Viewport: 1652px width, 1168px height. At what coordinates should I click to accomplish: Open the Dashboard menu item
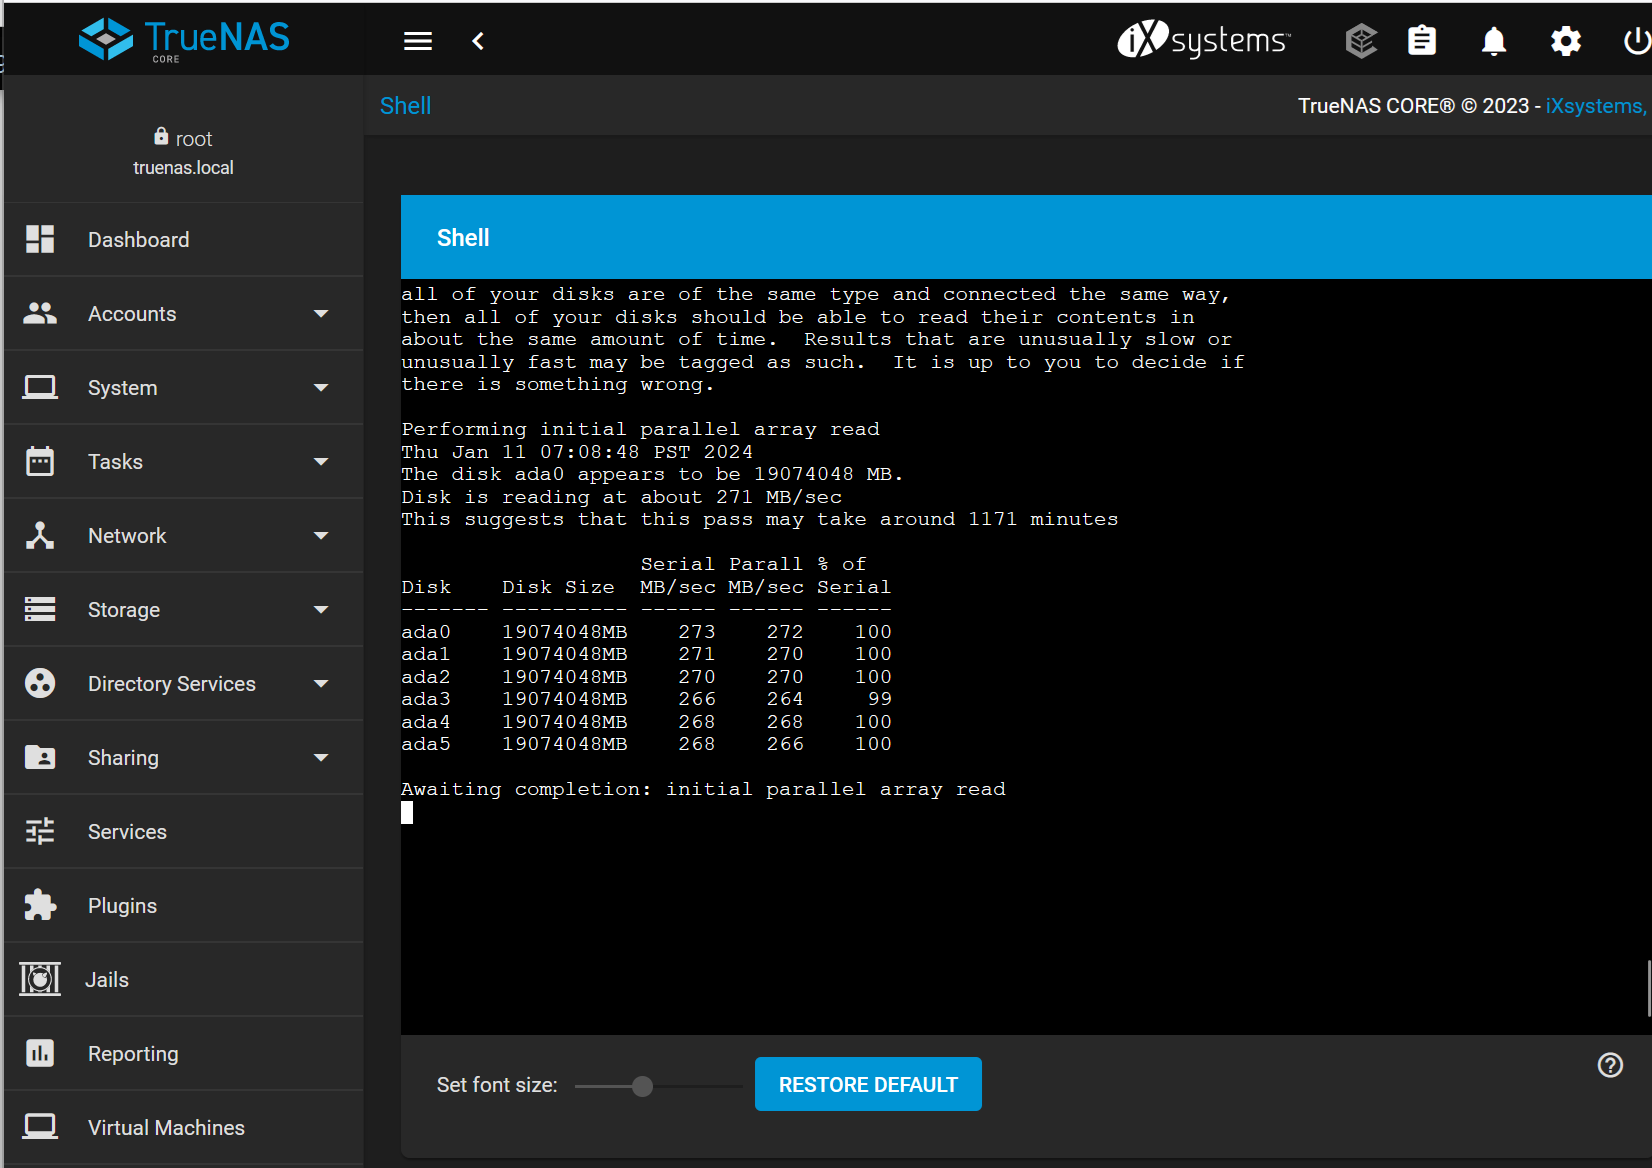184,239
